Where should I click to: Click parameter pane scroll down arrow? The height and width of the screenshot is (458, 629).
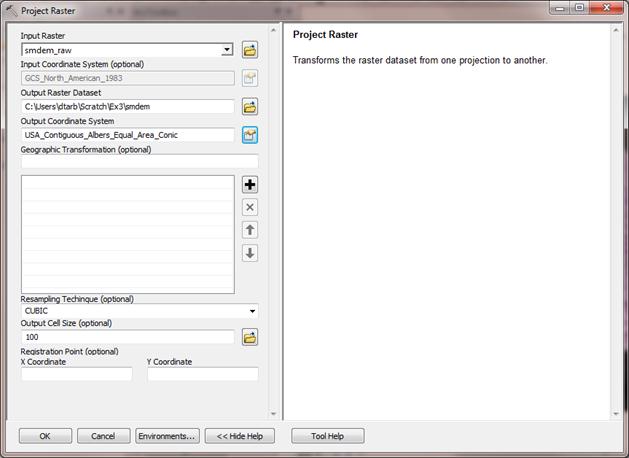tap(273, 413)
